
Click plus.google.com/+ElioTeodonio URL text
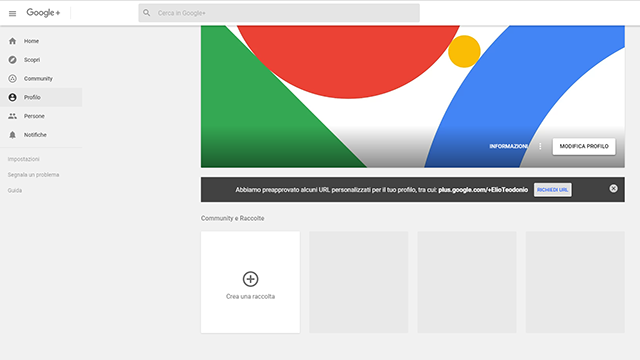[483, 190]
